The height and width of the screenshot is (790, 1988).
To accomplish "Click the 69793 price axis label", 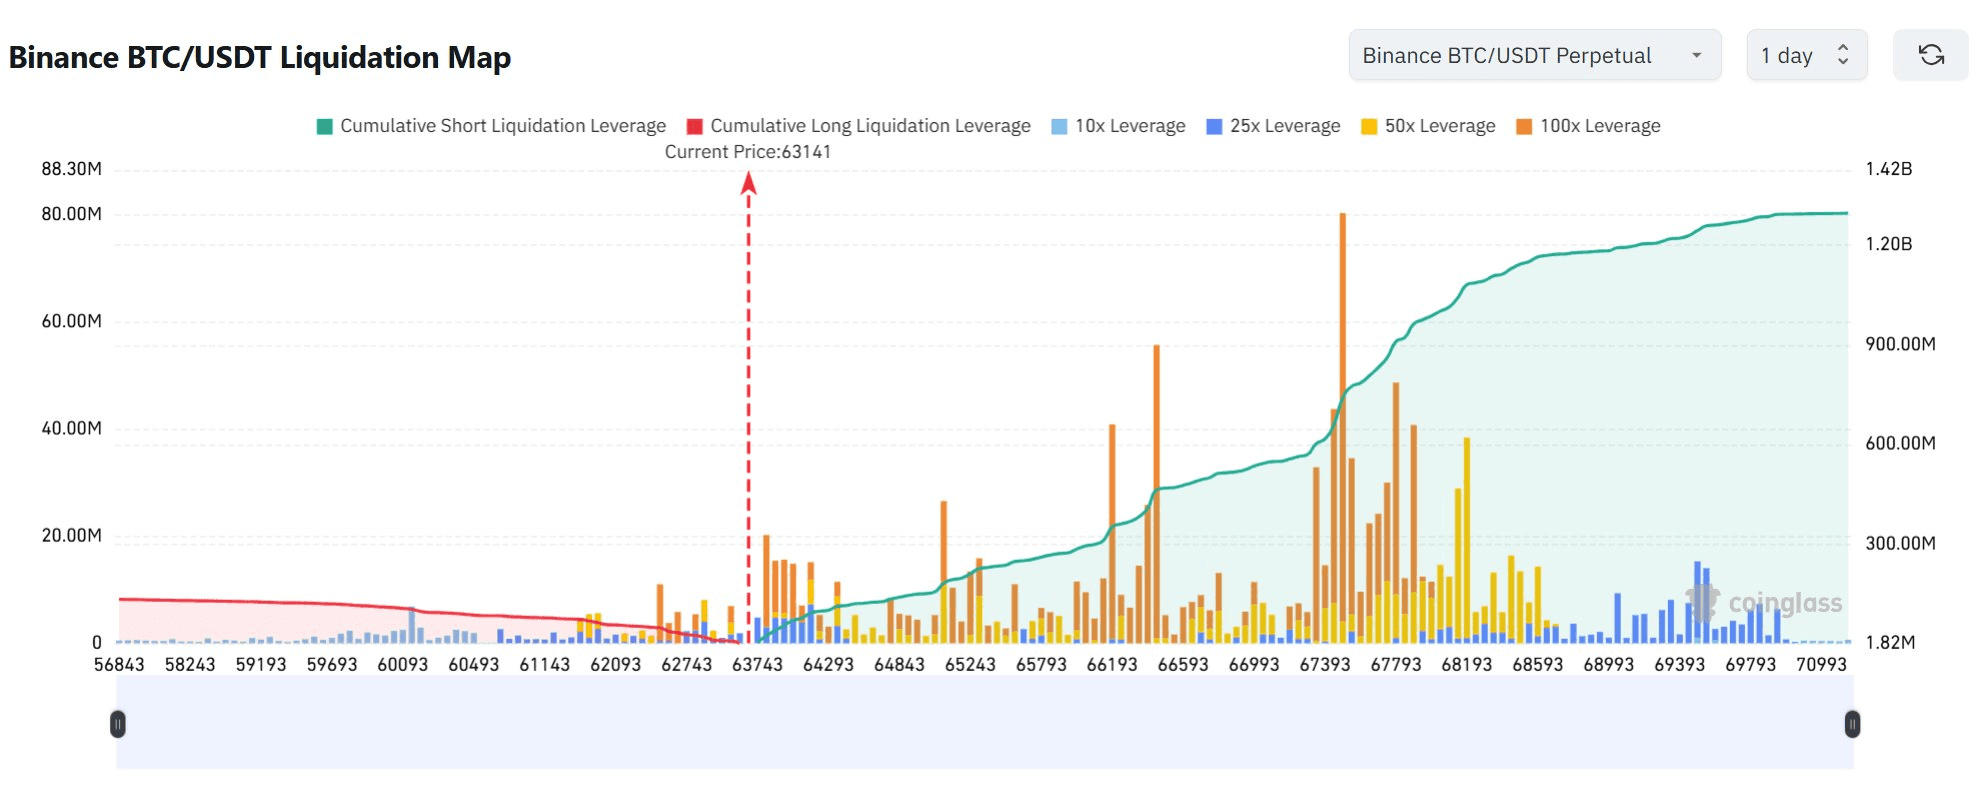I will click(1752, 664).
